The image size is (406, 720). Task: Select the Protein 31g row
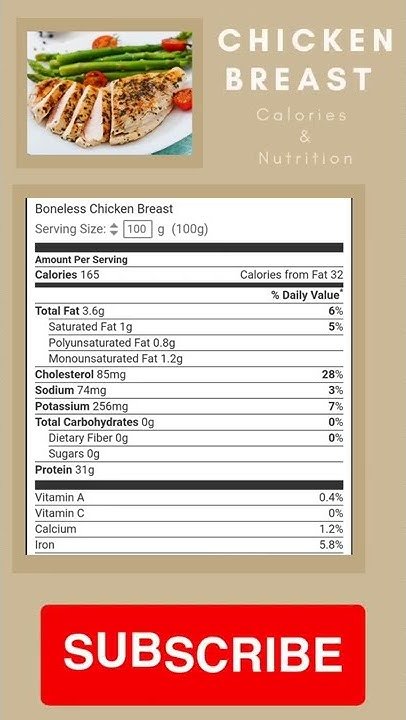pyautogui.click(x=189, y=470)
